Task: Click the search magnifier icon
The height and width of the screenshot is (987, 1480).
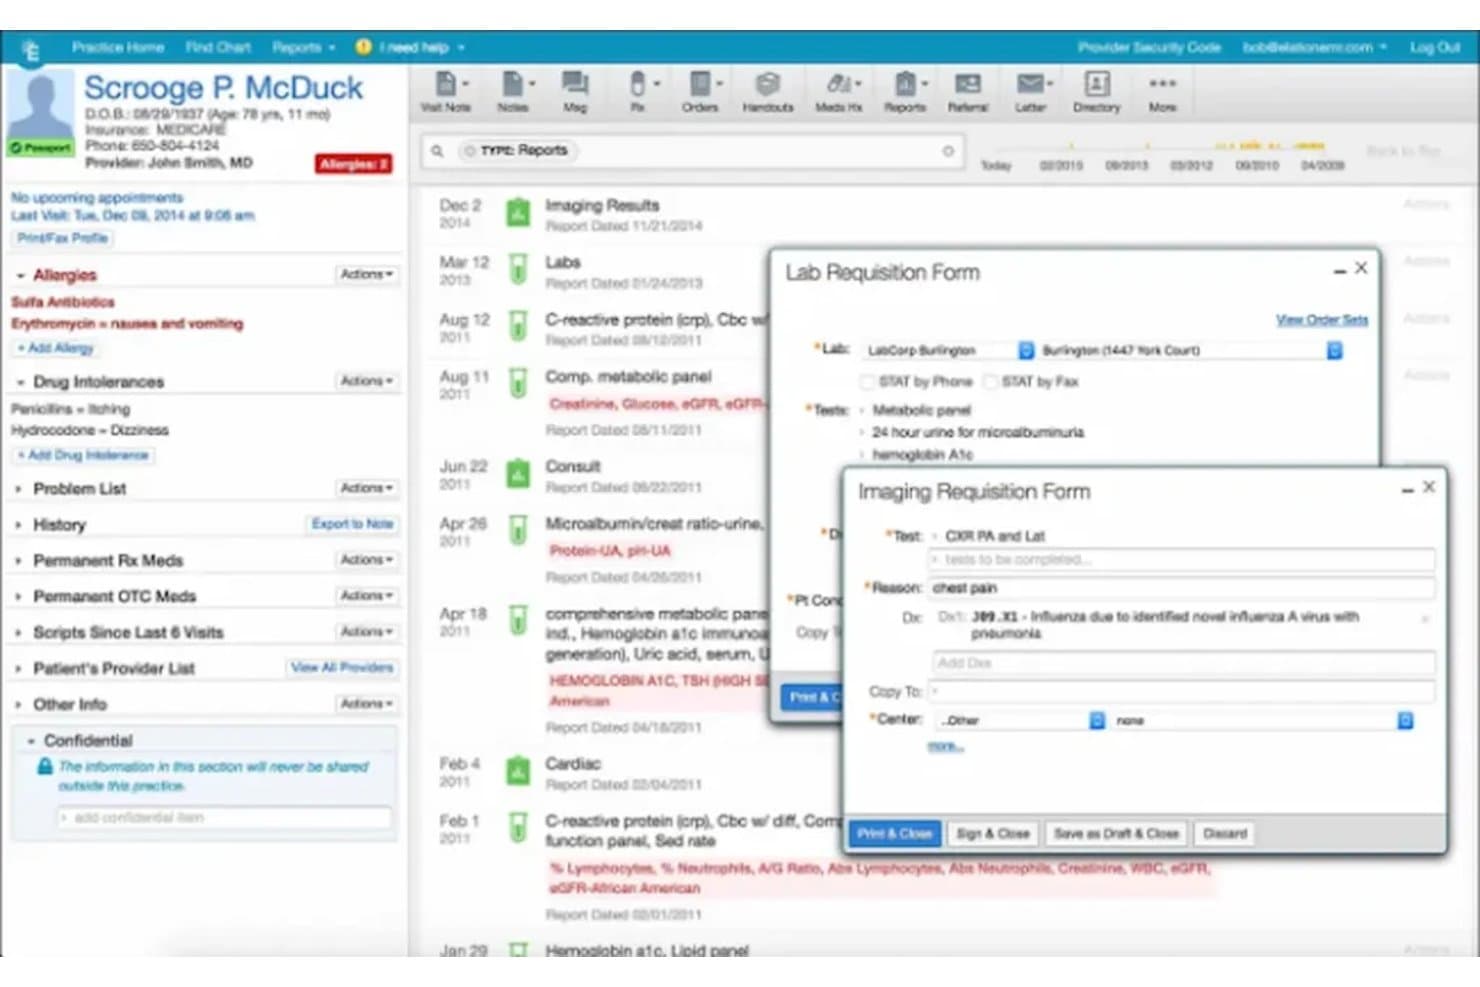Action: 437,151
